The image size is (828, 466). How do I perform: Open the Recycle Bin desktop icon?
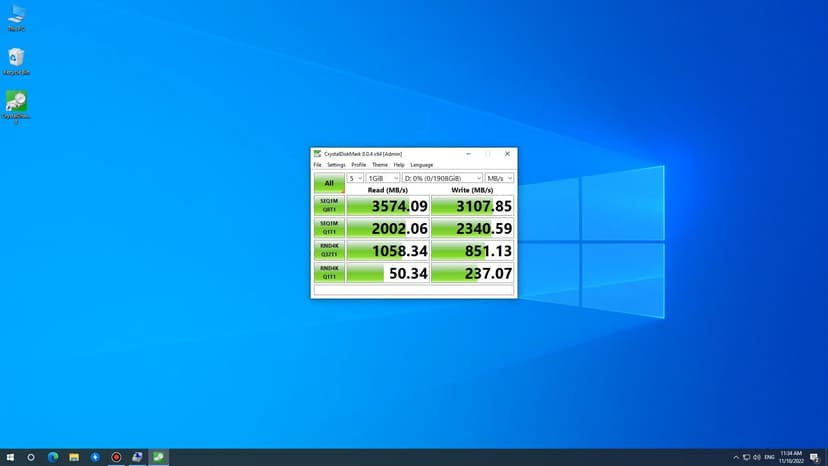16,60
